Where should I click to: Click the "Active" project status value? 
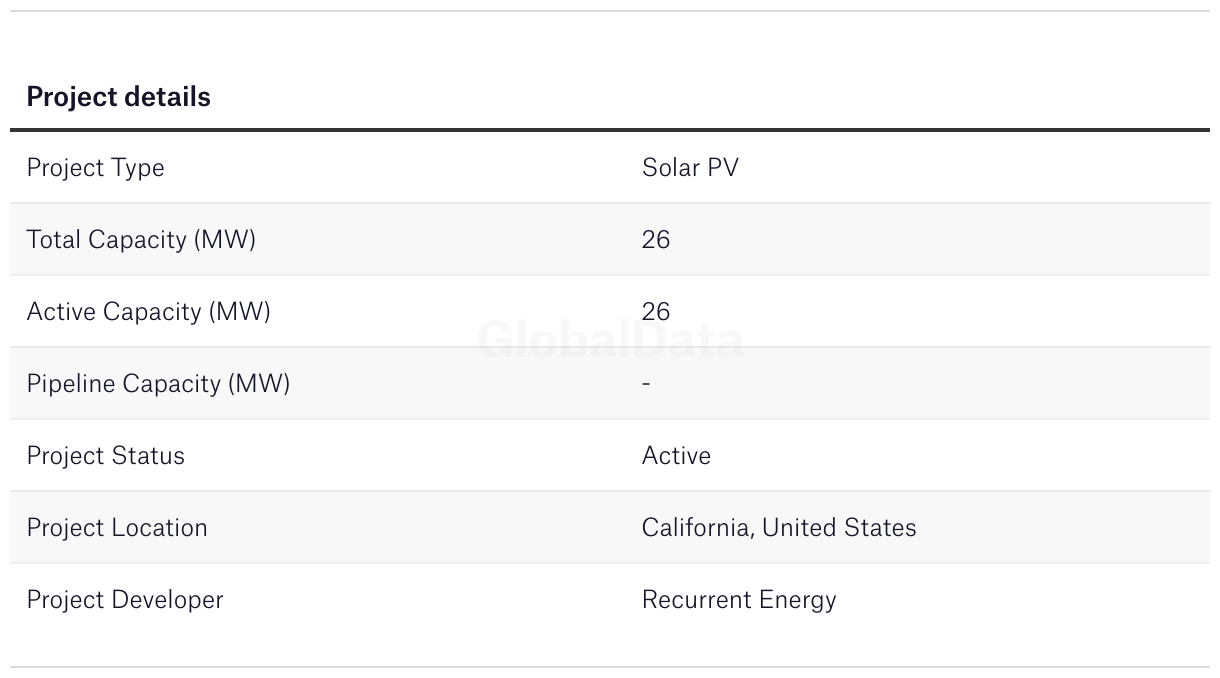click(x=676, y=456)
